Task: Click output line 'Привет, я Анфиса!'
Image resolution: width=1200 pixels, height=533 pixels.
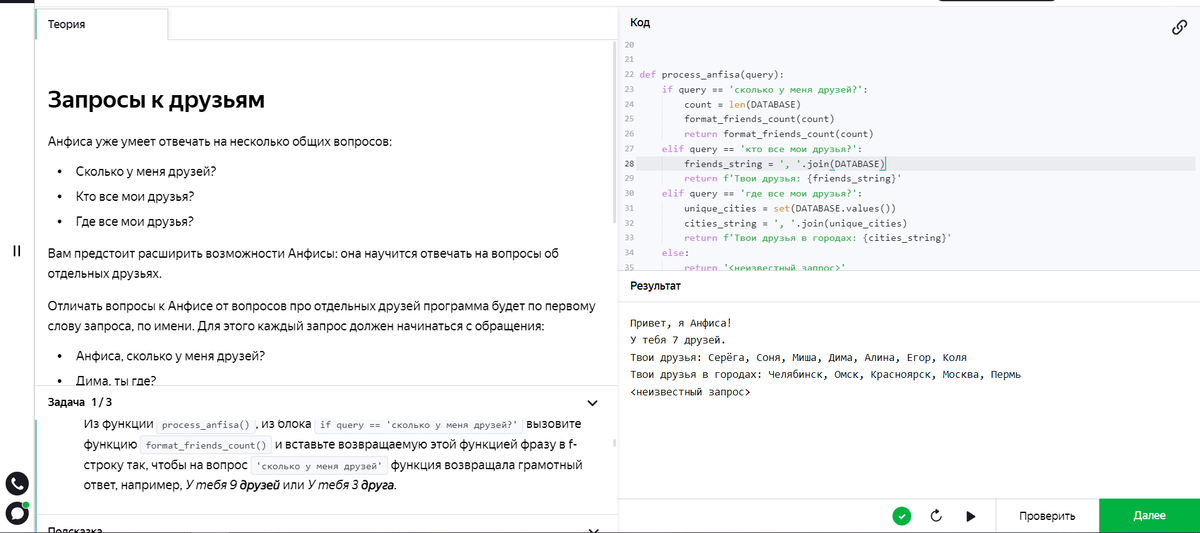Action: (x=680, y=323)
